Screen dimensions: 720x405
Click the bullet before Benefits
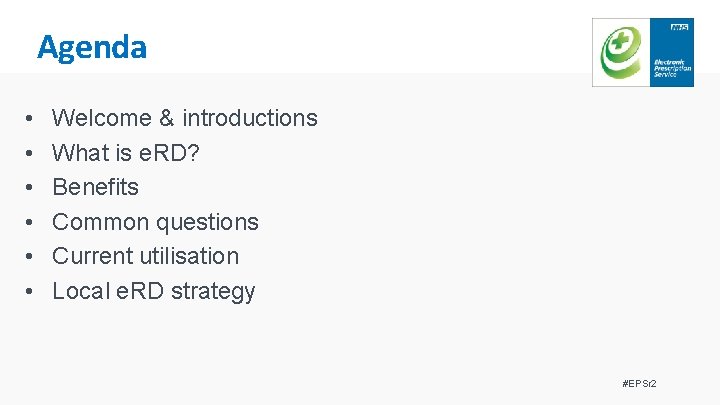pos(33,188)
